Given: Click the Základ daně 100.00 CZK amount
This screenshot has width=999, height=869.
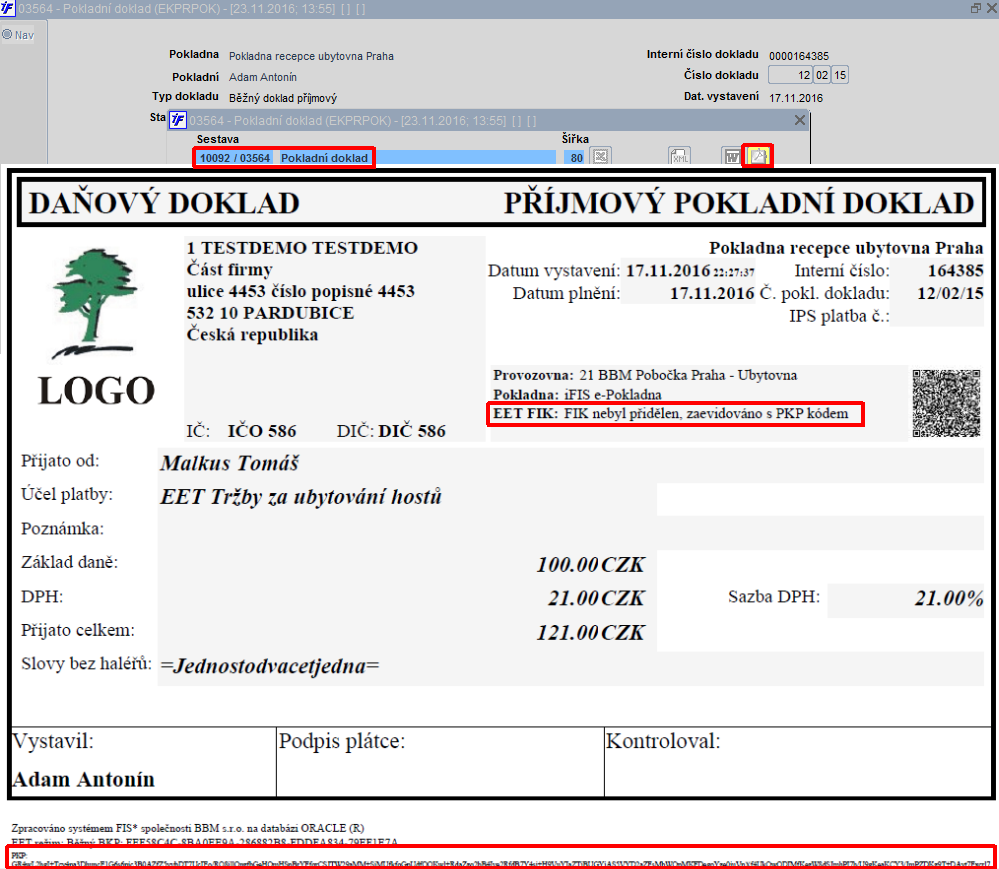Looking at the screenshot, I should (590, 564).
